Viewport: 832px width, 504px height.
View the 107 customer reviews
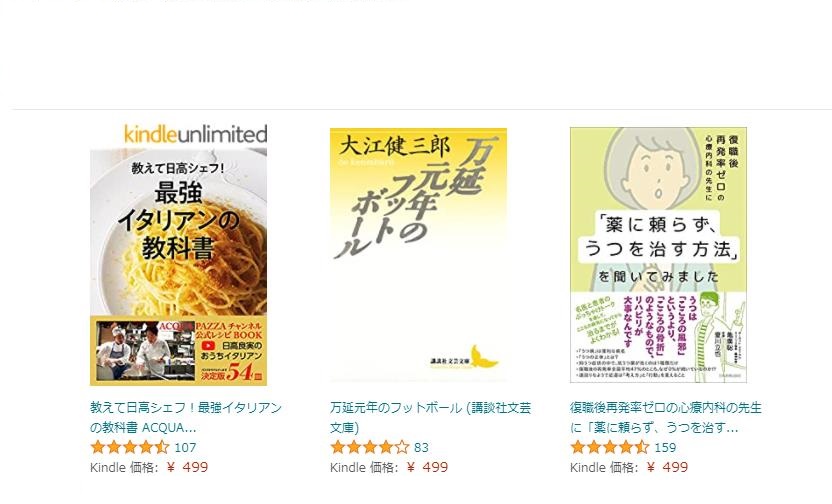pyautogui.click(x=185, y=448)
